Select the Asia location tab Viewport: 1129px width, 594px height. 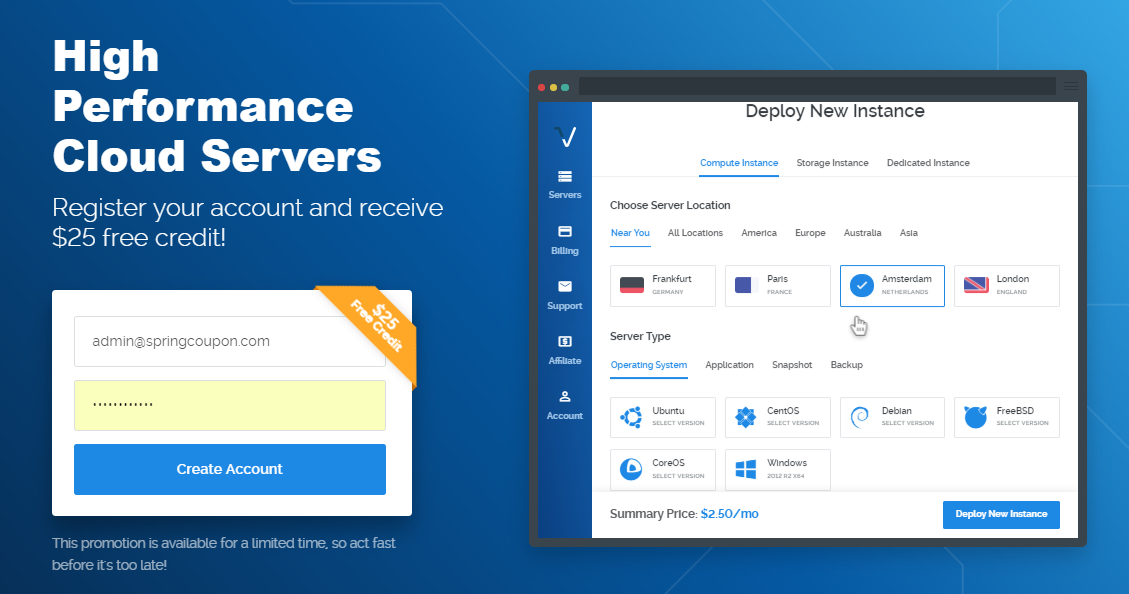909,233
